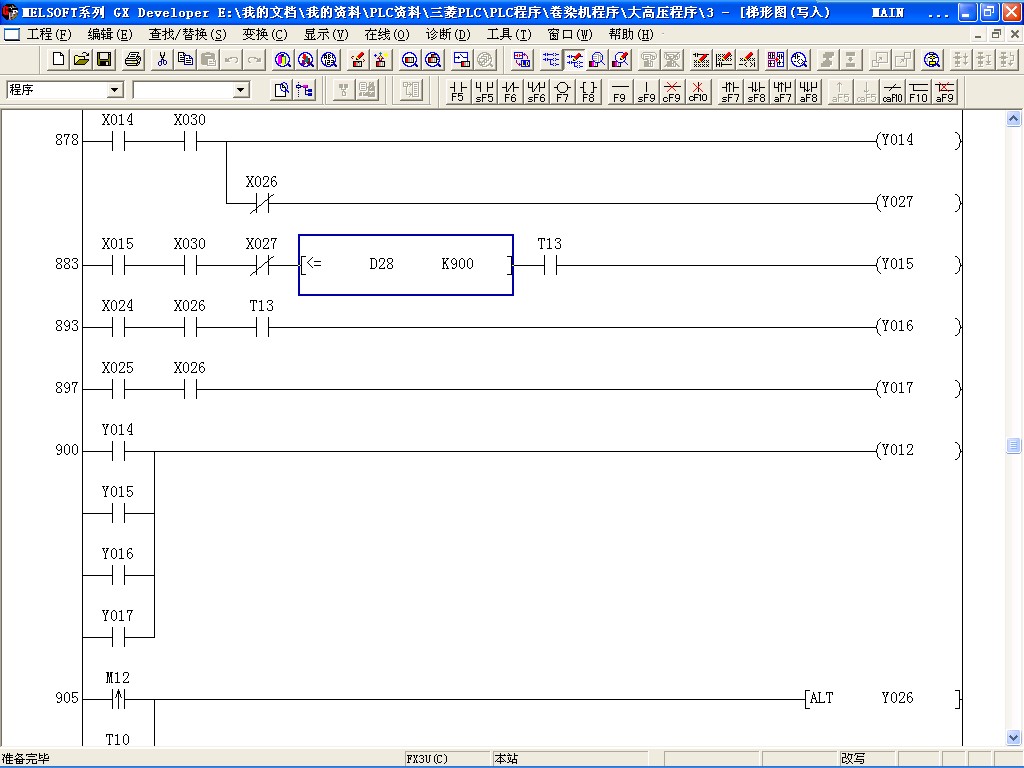
Task: Open the 编辑(E) menu
Action: pyautogui.click(x=110, y=34)
